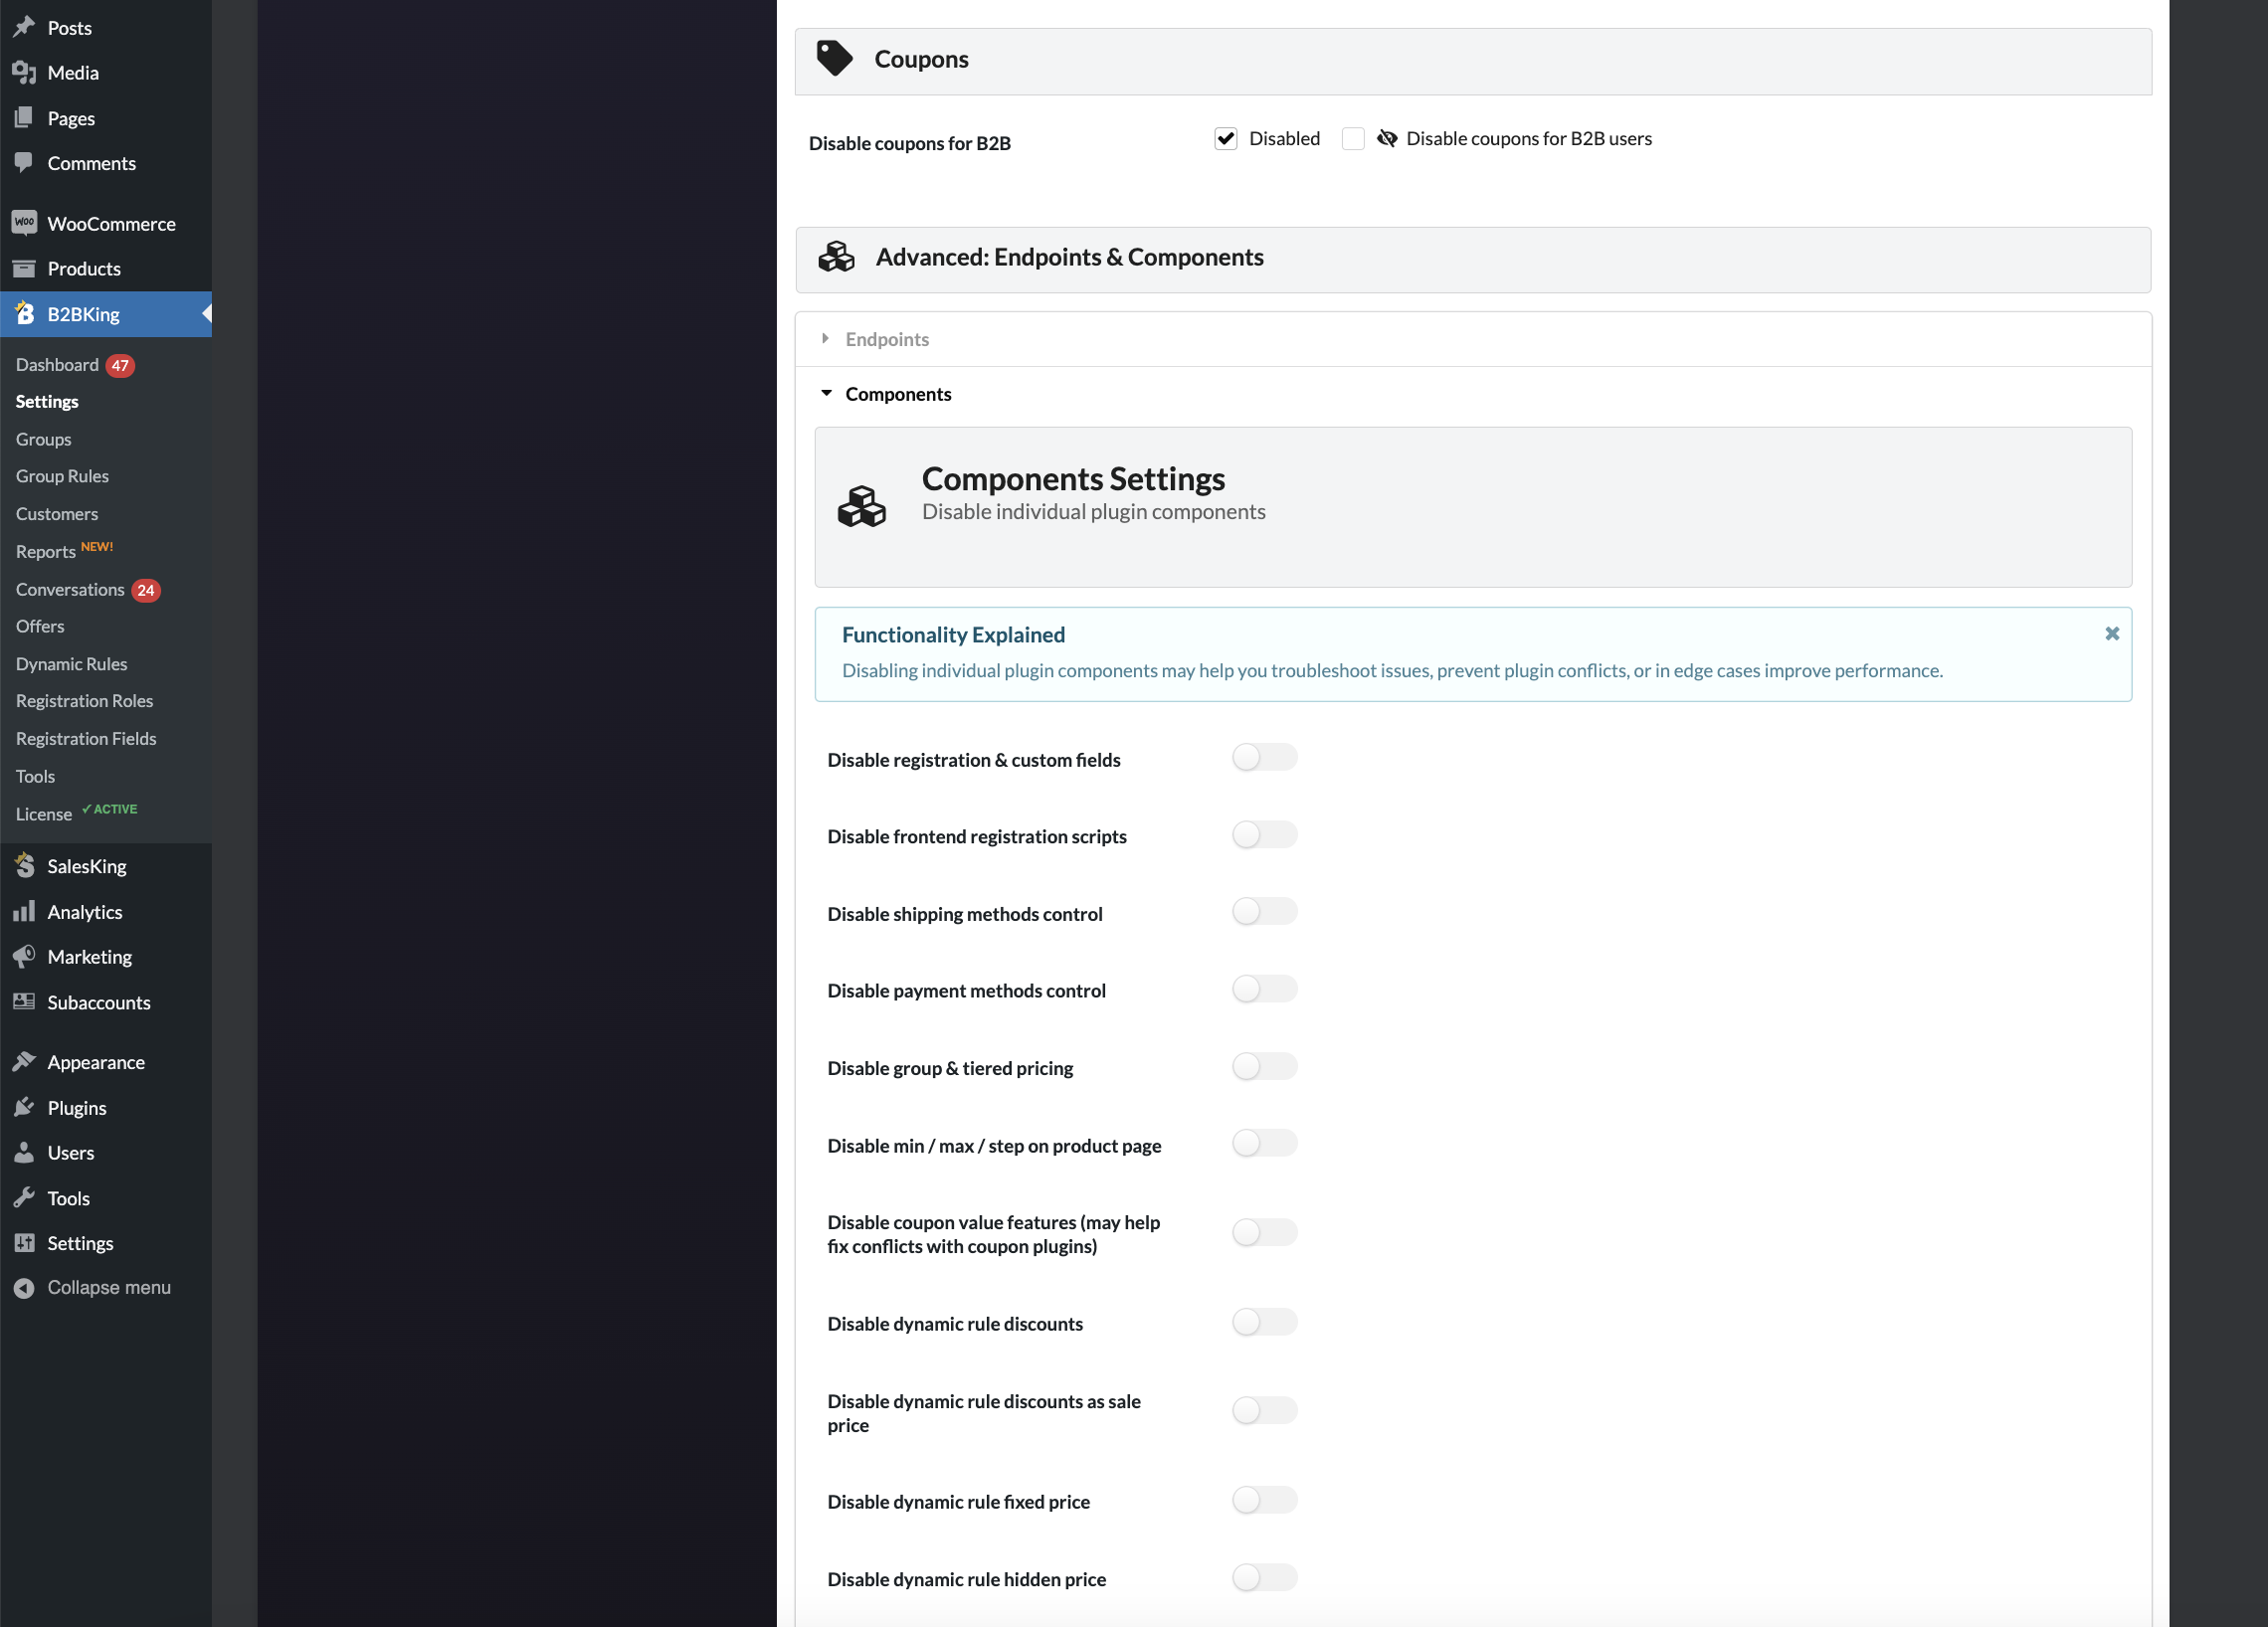Toggle Disable registration & custom fields
The height and width of the screenshot is (1627, 2268).
(x=1264, y=758)
